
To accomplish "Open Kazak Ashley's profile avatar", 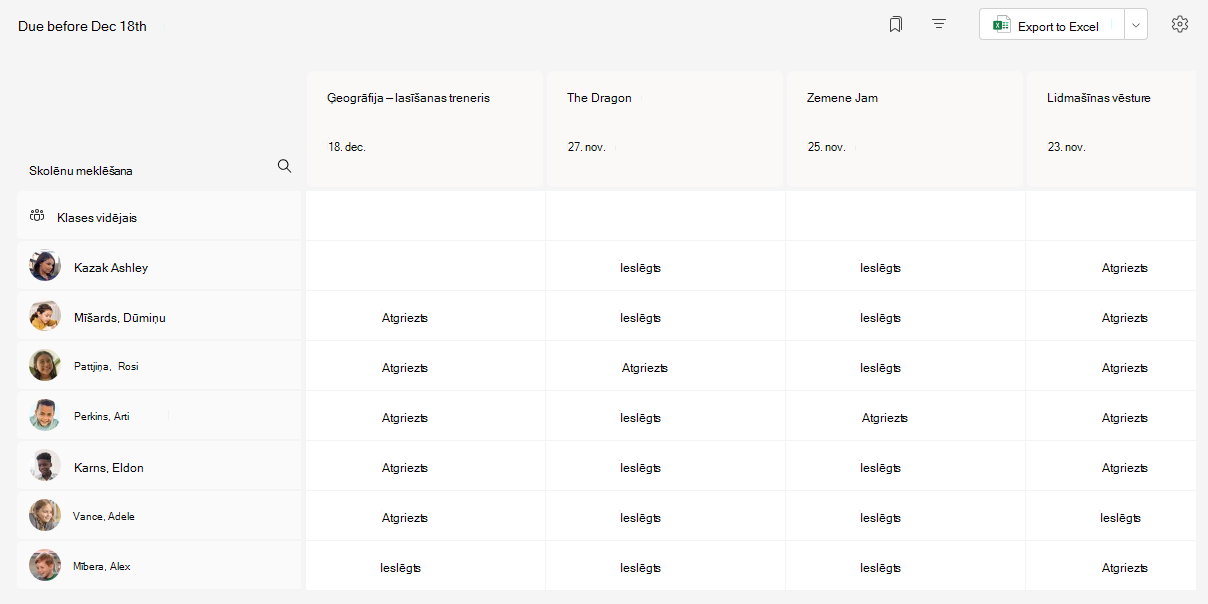I will 45,266.
